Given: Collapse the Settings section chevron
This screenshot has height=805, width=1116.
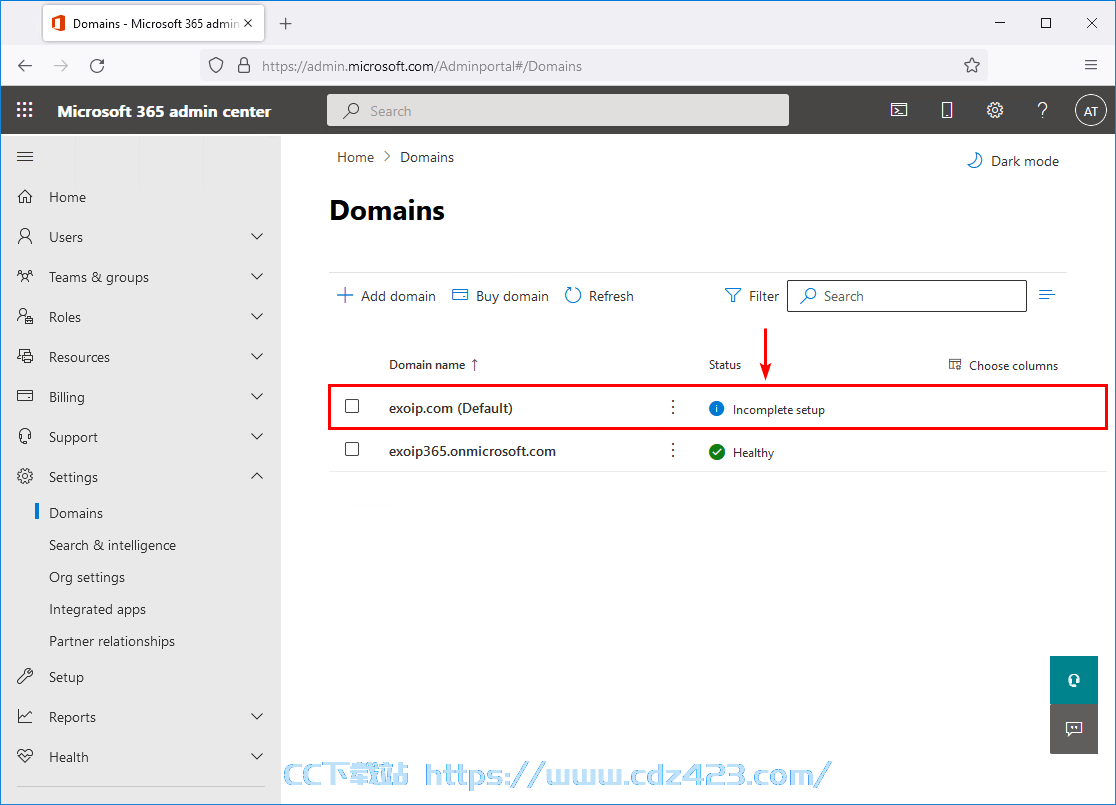Looking at the screenshot, I should click(x=257, y=475).
